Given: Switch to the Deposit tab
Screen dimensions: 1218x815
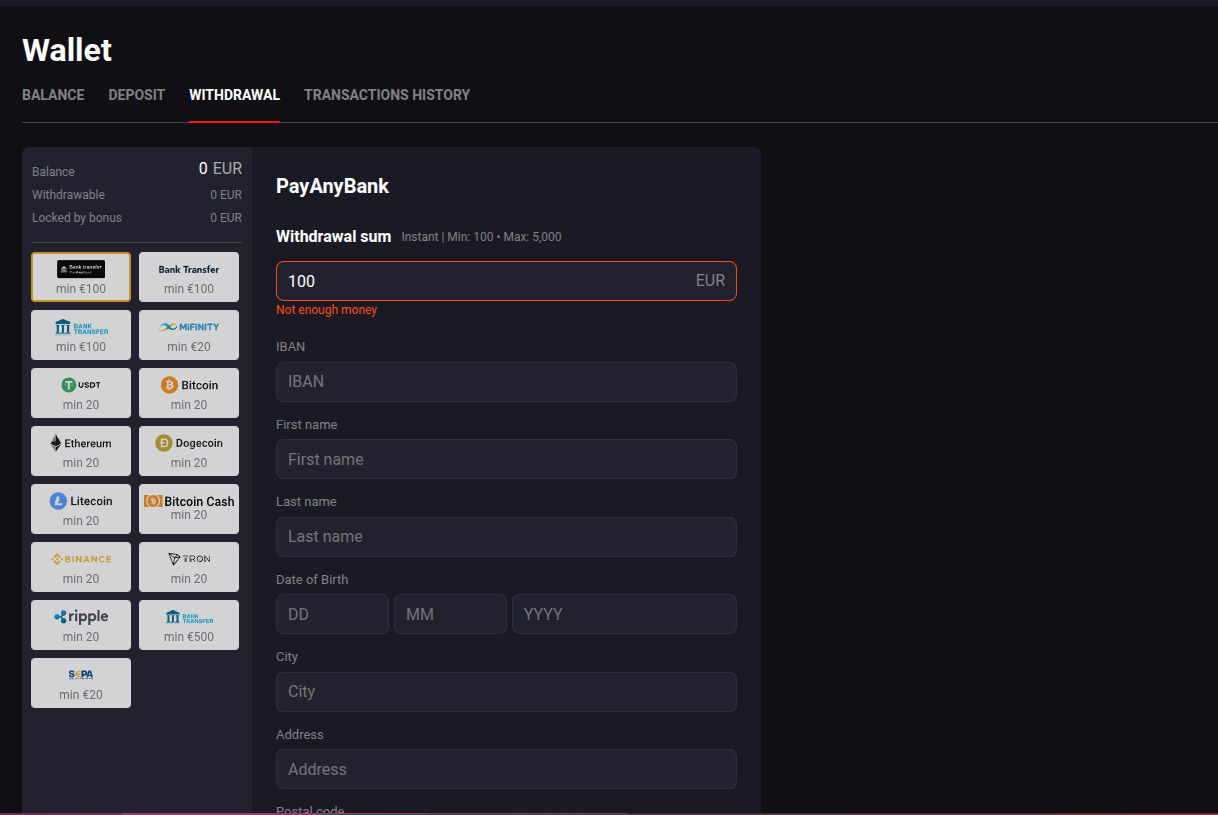Looking at the screenshot, I should pyautogui.click(x=136, y=95).
